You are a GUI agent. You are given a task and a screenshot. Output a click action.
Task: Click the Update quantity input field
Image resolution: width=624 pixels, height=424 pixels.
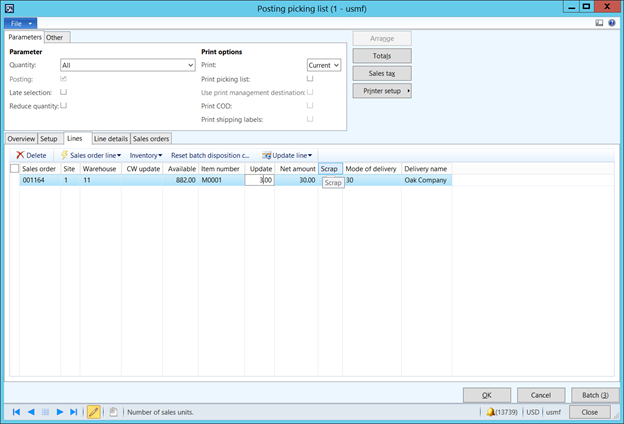(260, 181)
